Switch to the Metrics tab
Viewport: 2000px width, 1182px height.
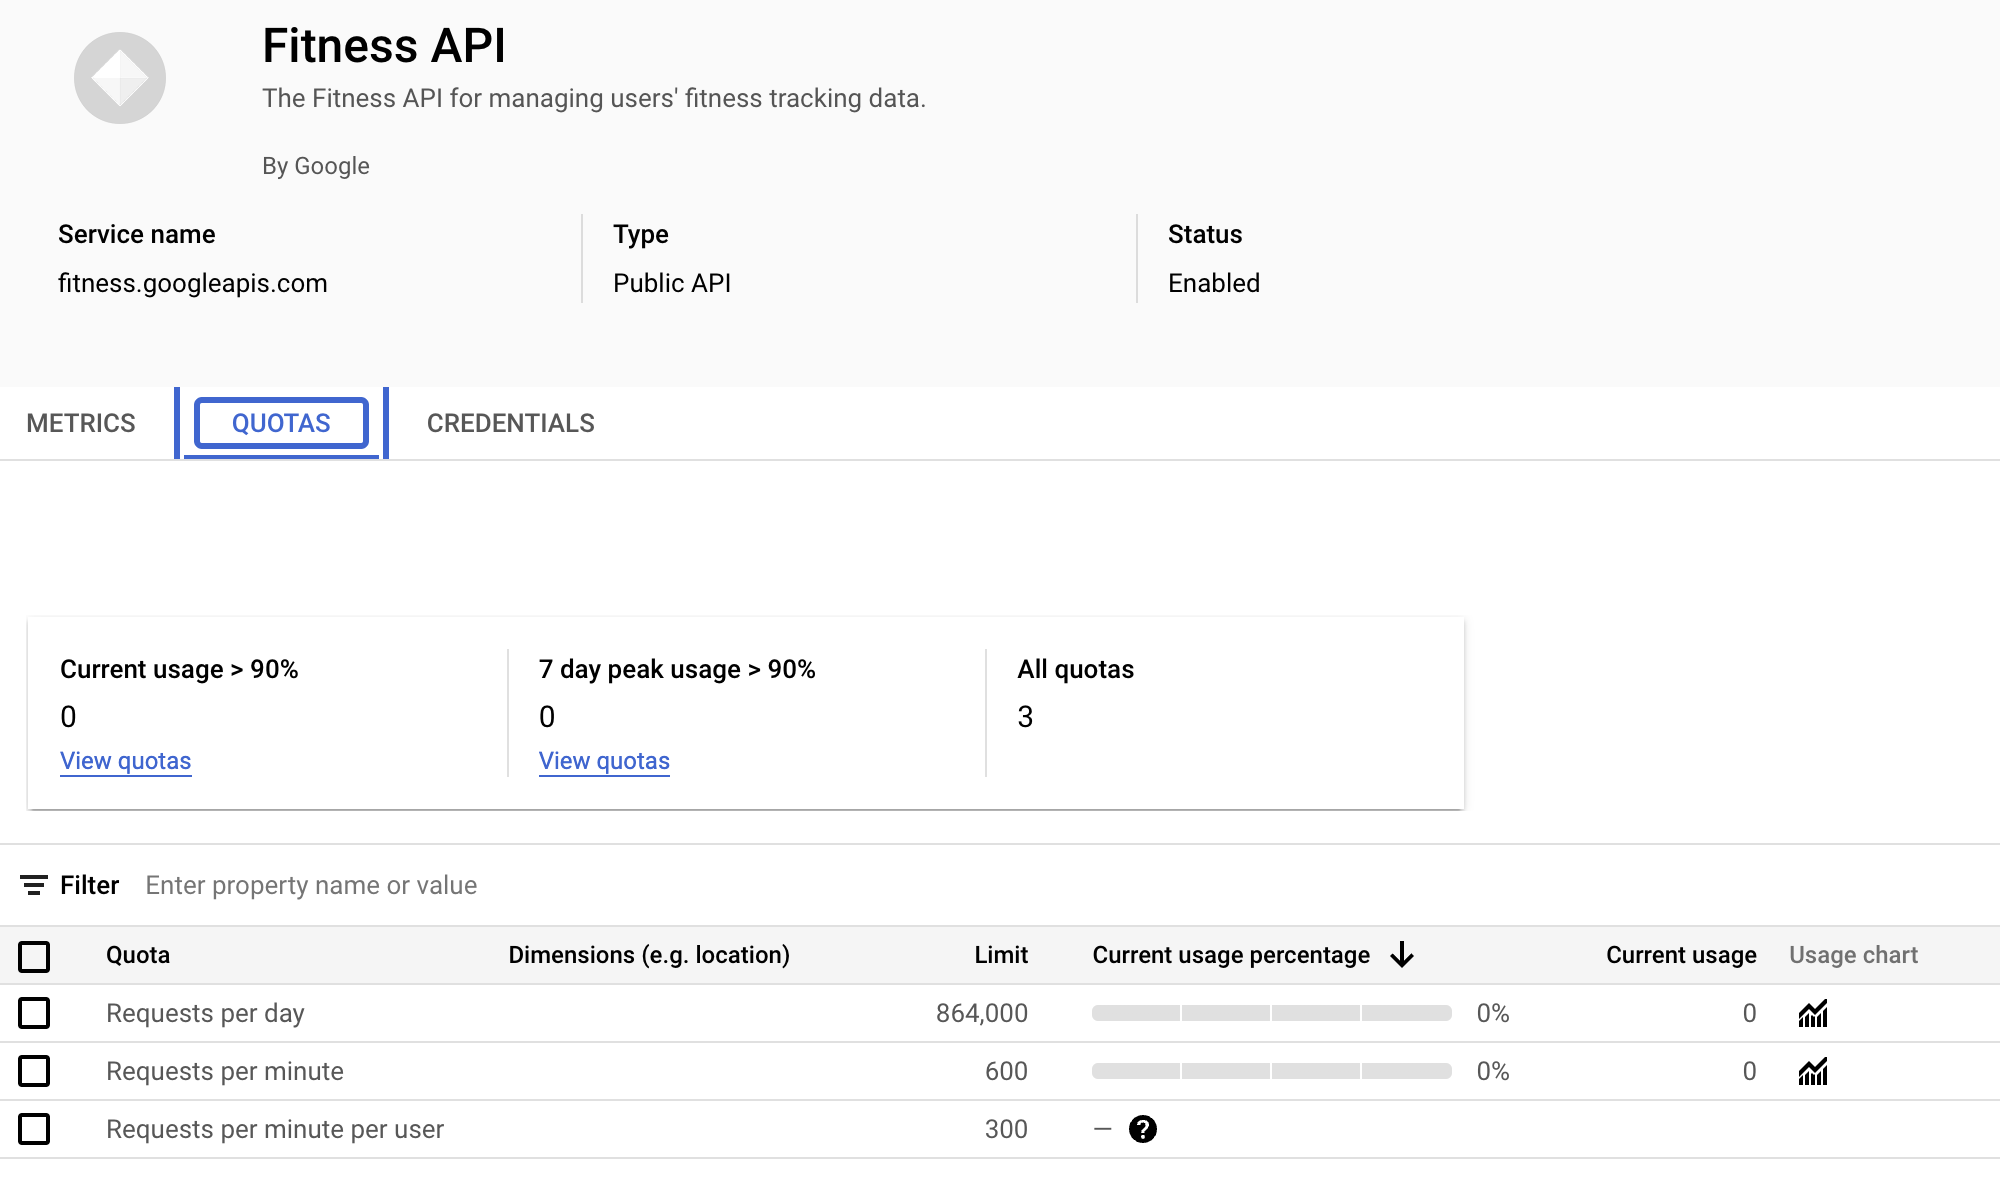(x=81, y=423)
